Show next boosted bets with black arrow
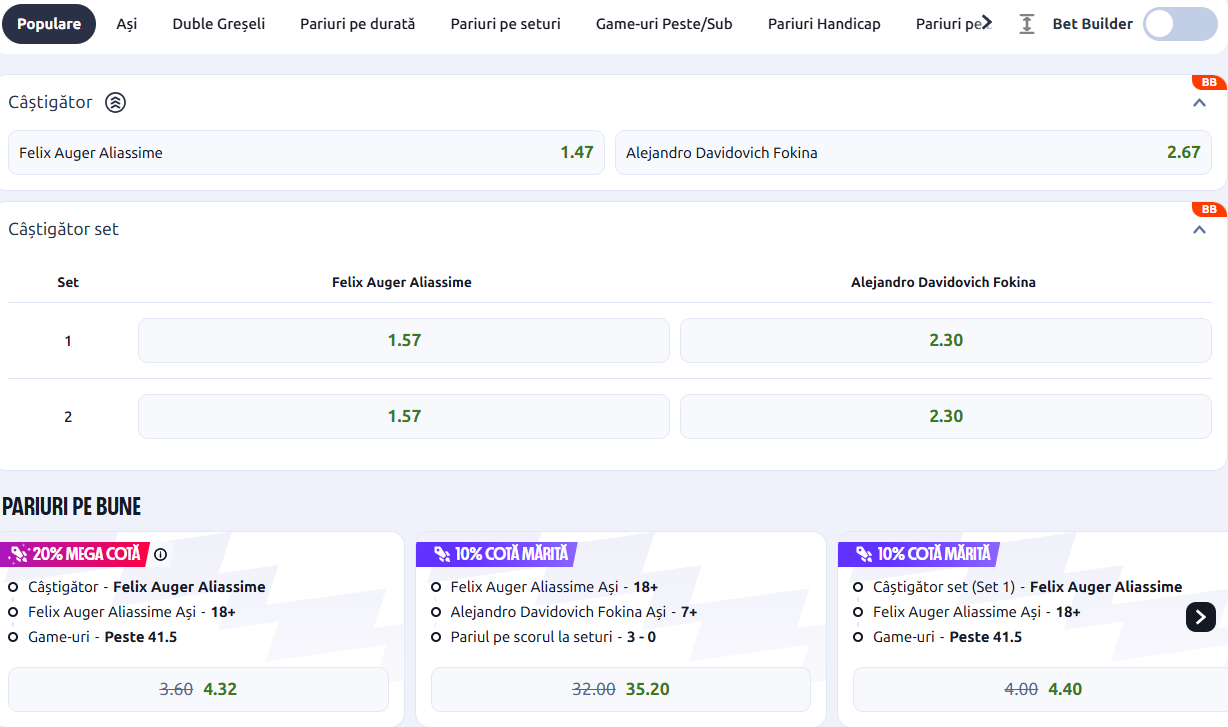Image resolution: width=1228 pixels, height=727 pixels. click(x=1201, y=616)
